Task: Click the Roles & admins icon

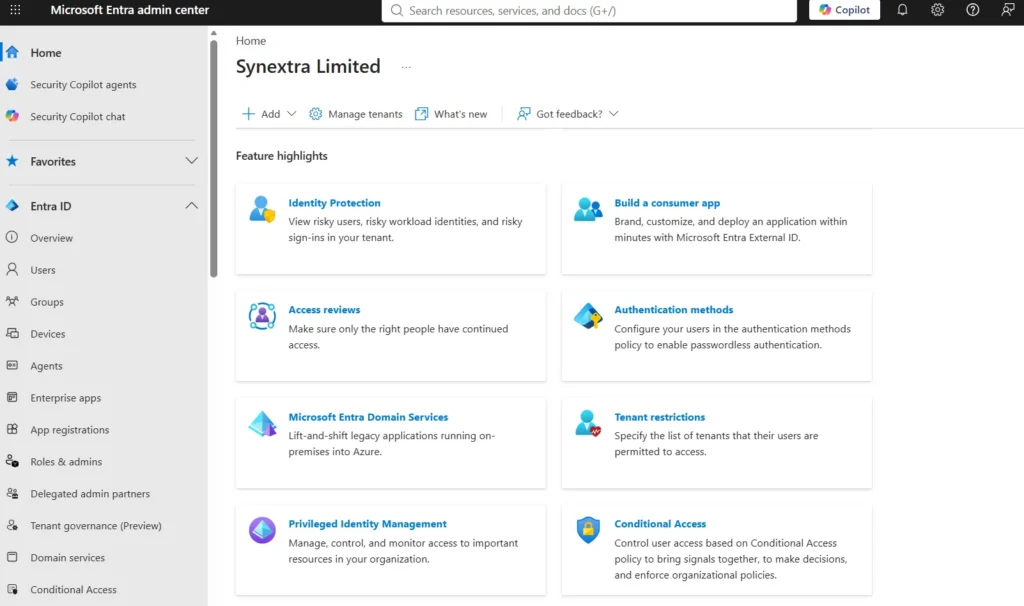Action: point(12,461)
